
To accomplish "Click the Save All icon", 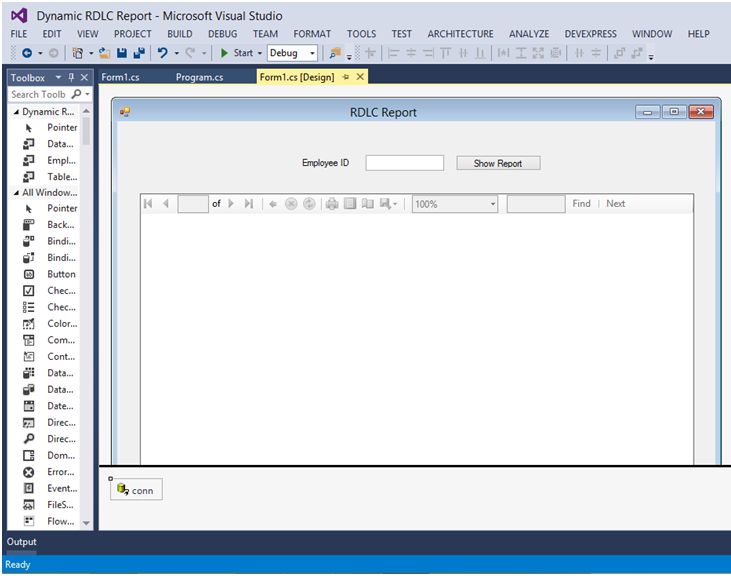I will tap(139, 53).
